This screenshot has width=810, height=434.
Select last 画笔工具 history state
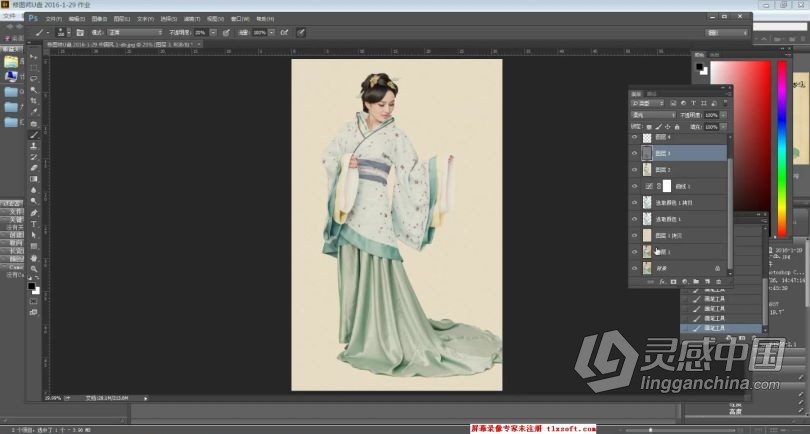(721, 328)
